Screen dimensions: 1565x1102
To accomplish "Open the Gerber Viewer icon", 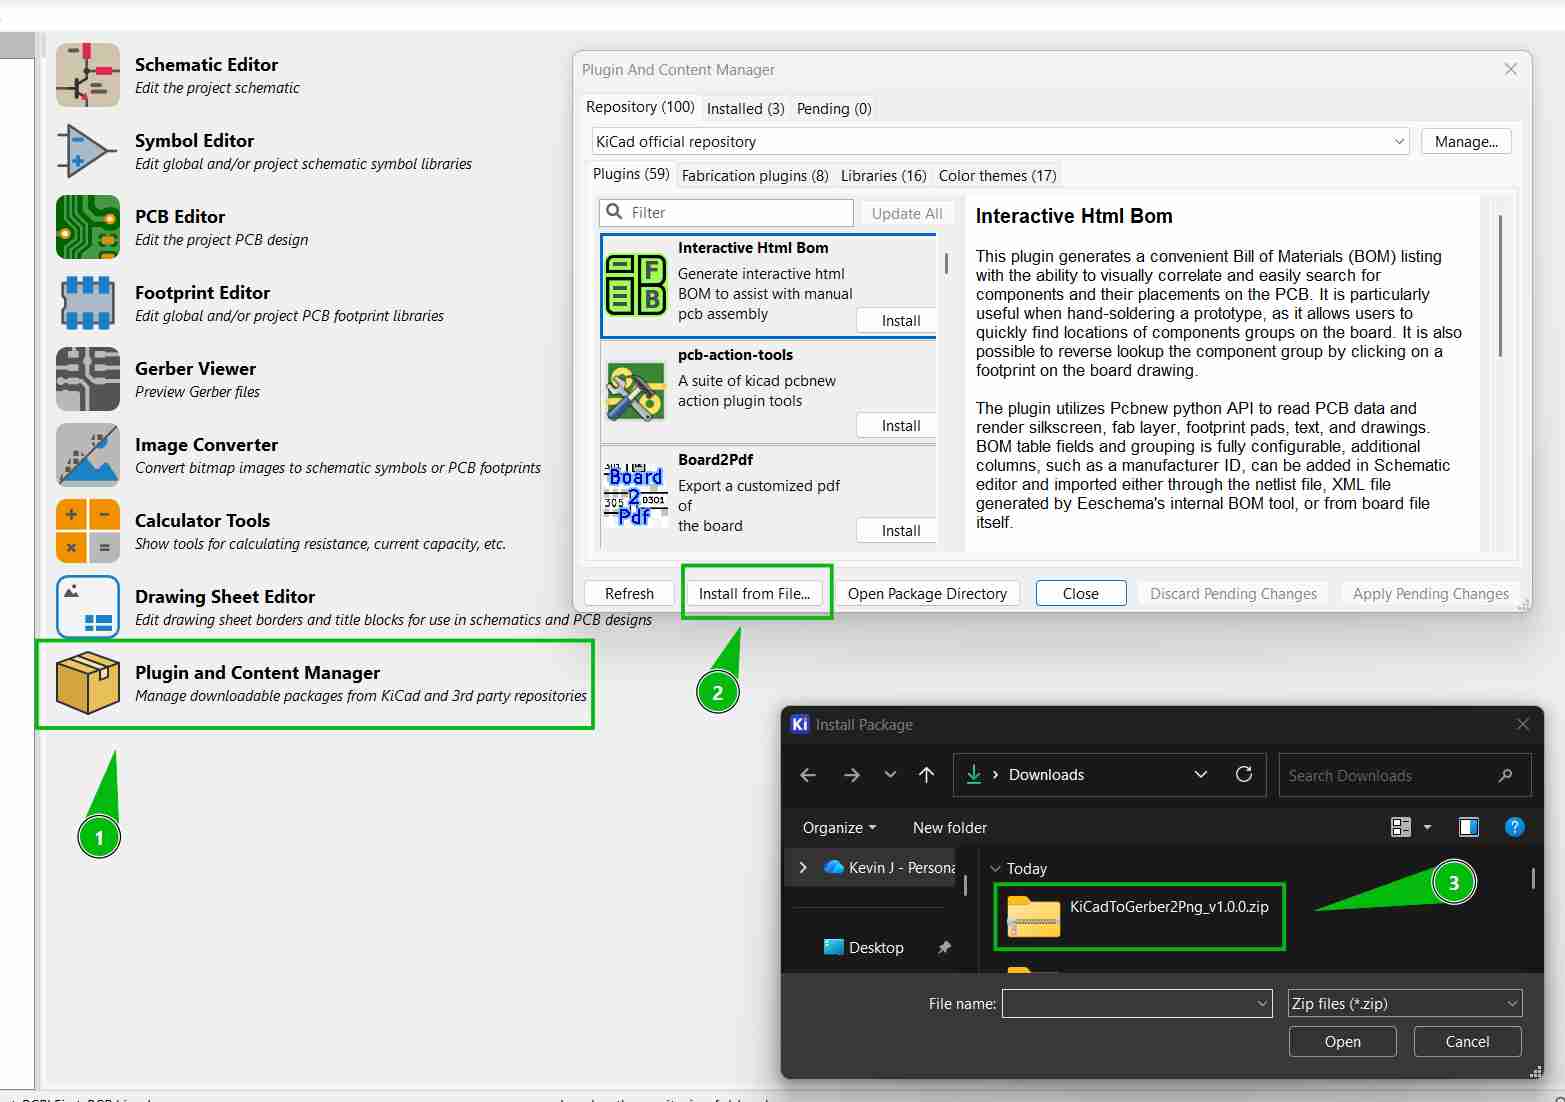I will [88, 379].
